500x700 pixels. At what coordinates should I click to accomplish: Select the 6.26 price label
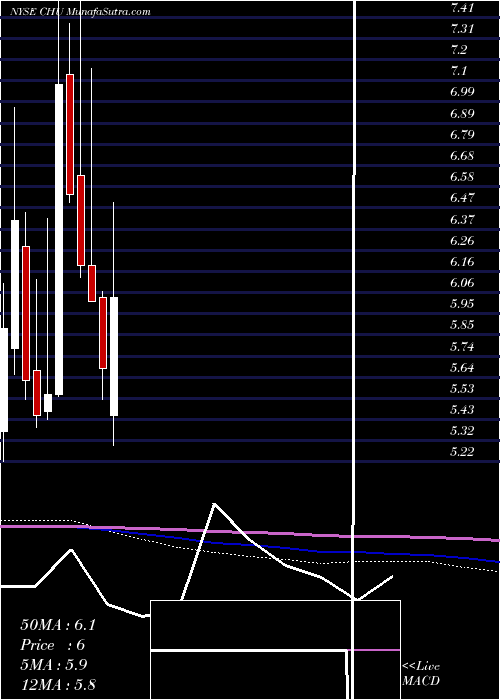[x=462, y=241]
